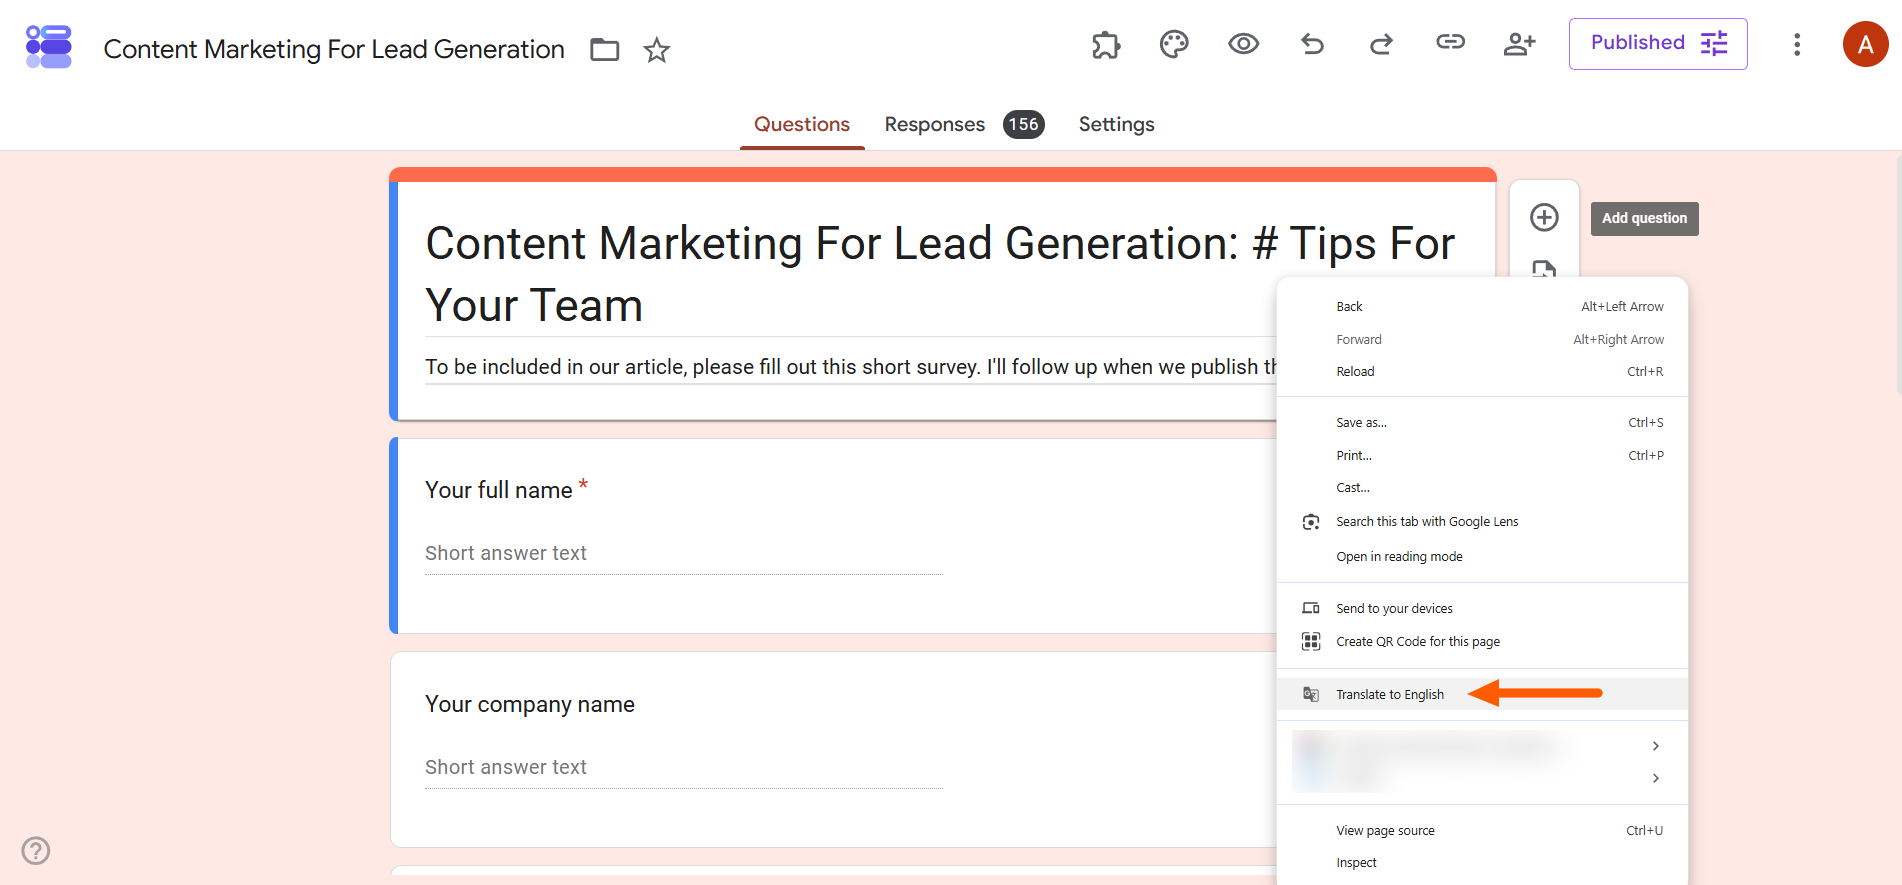
Task: Open more options three-dot menu
Action: (1797, 44)
